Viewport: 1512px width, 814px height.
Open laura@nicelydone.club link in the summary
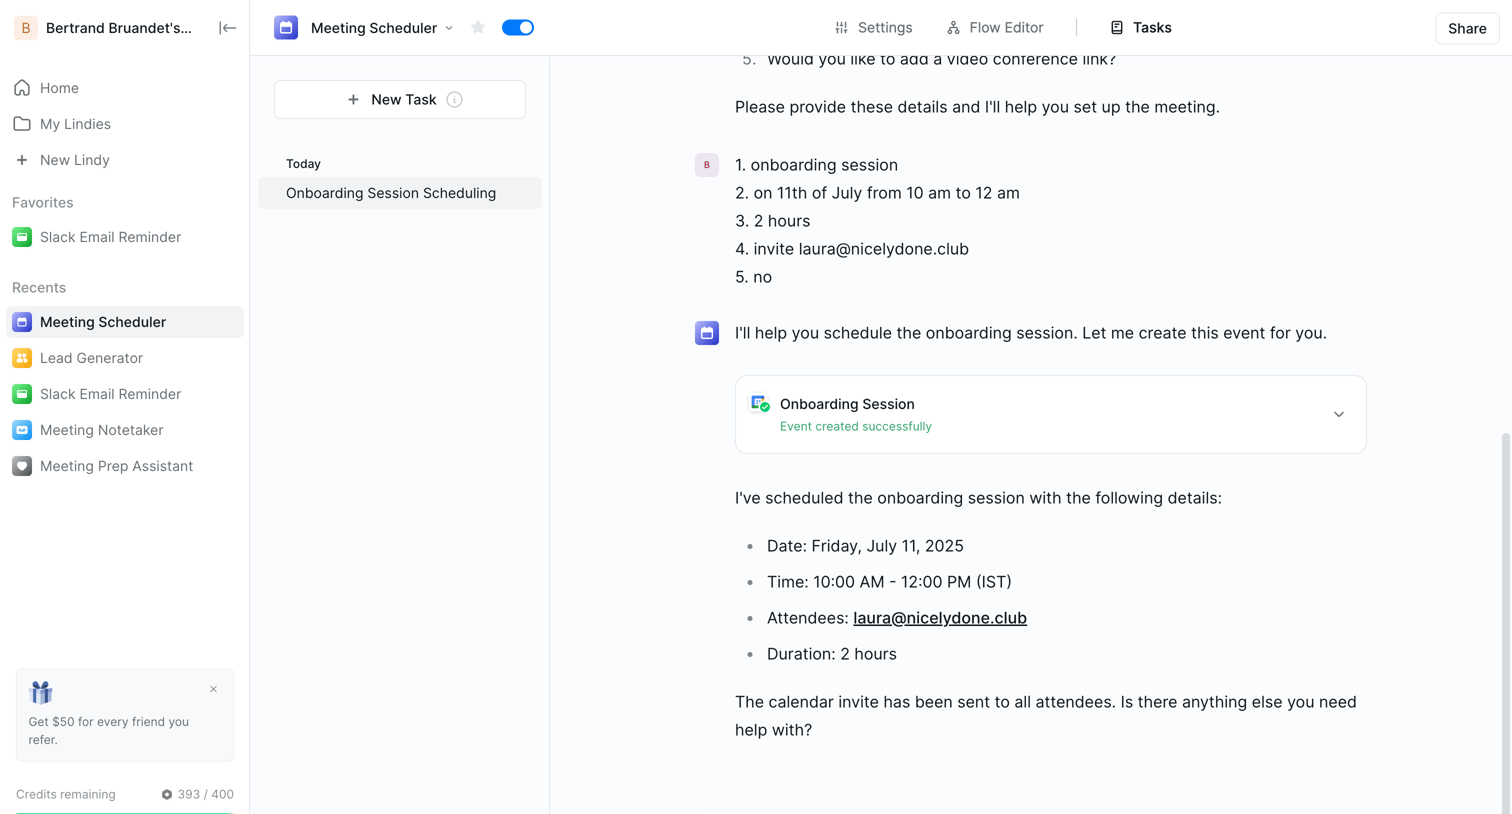click(x=939, y=618)
